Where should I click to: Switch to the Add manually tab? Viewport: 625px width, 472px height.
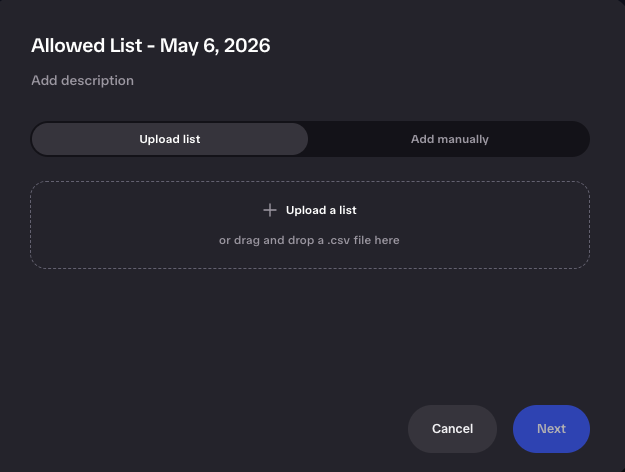coord(450,139)
